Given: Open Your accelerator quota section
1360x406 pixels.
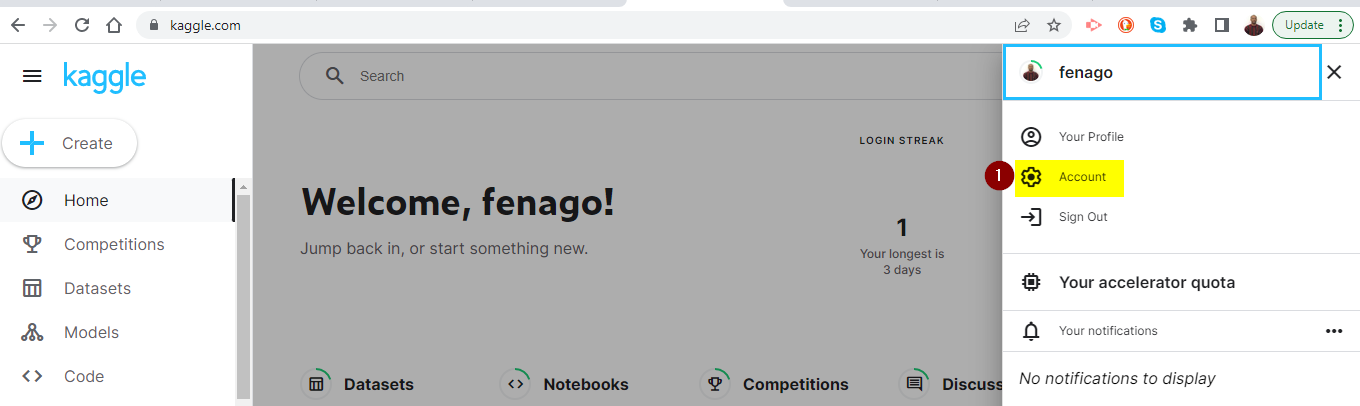Looking at the screenshot, I should click(x=1146, y=282).
